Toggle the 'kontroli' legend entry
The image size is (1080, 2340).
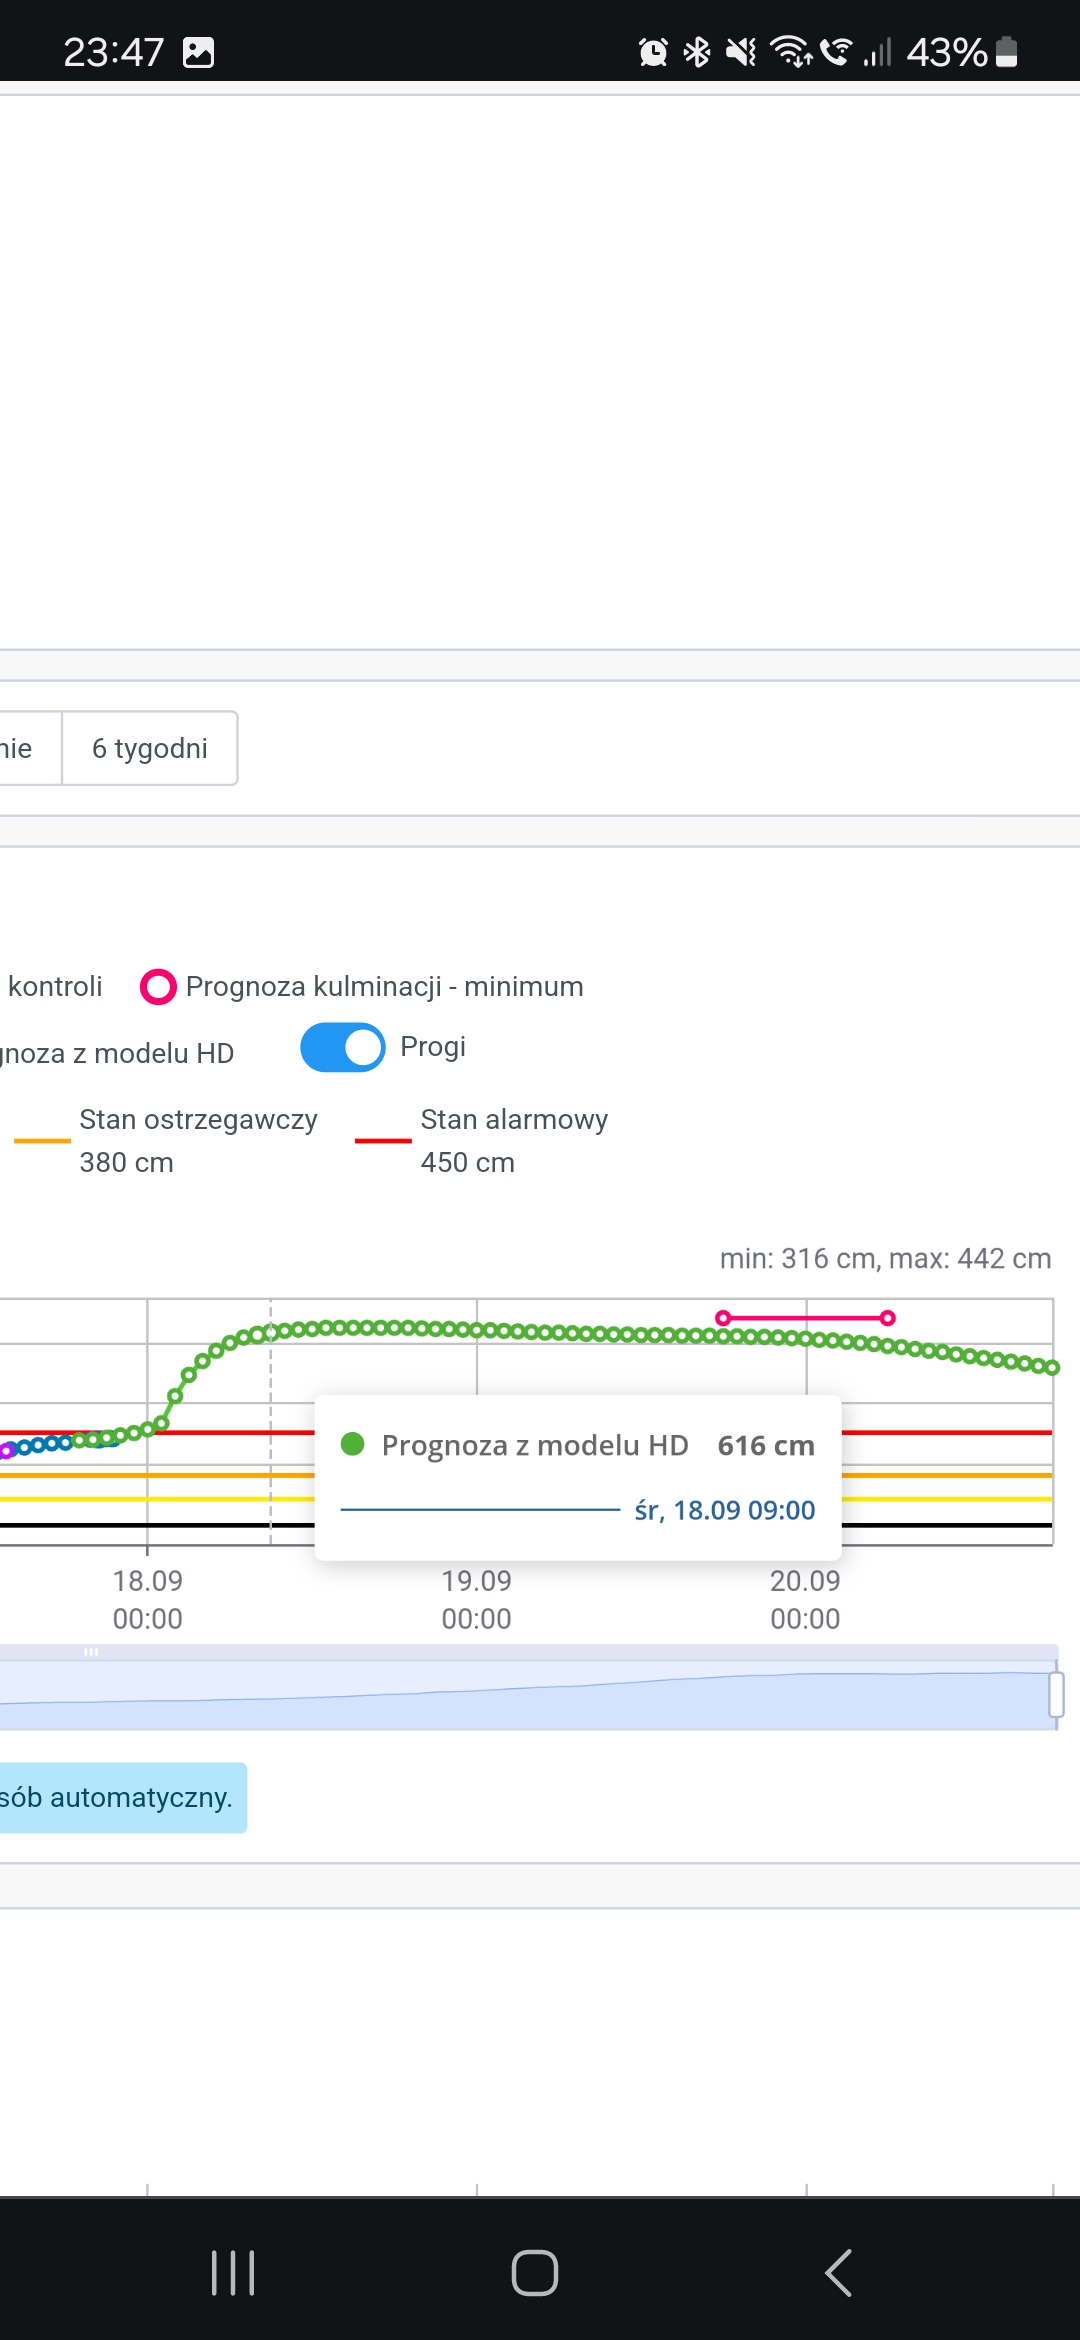[x=55, y=987]
